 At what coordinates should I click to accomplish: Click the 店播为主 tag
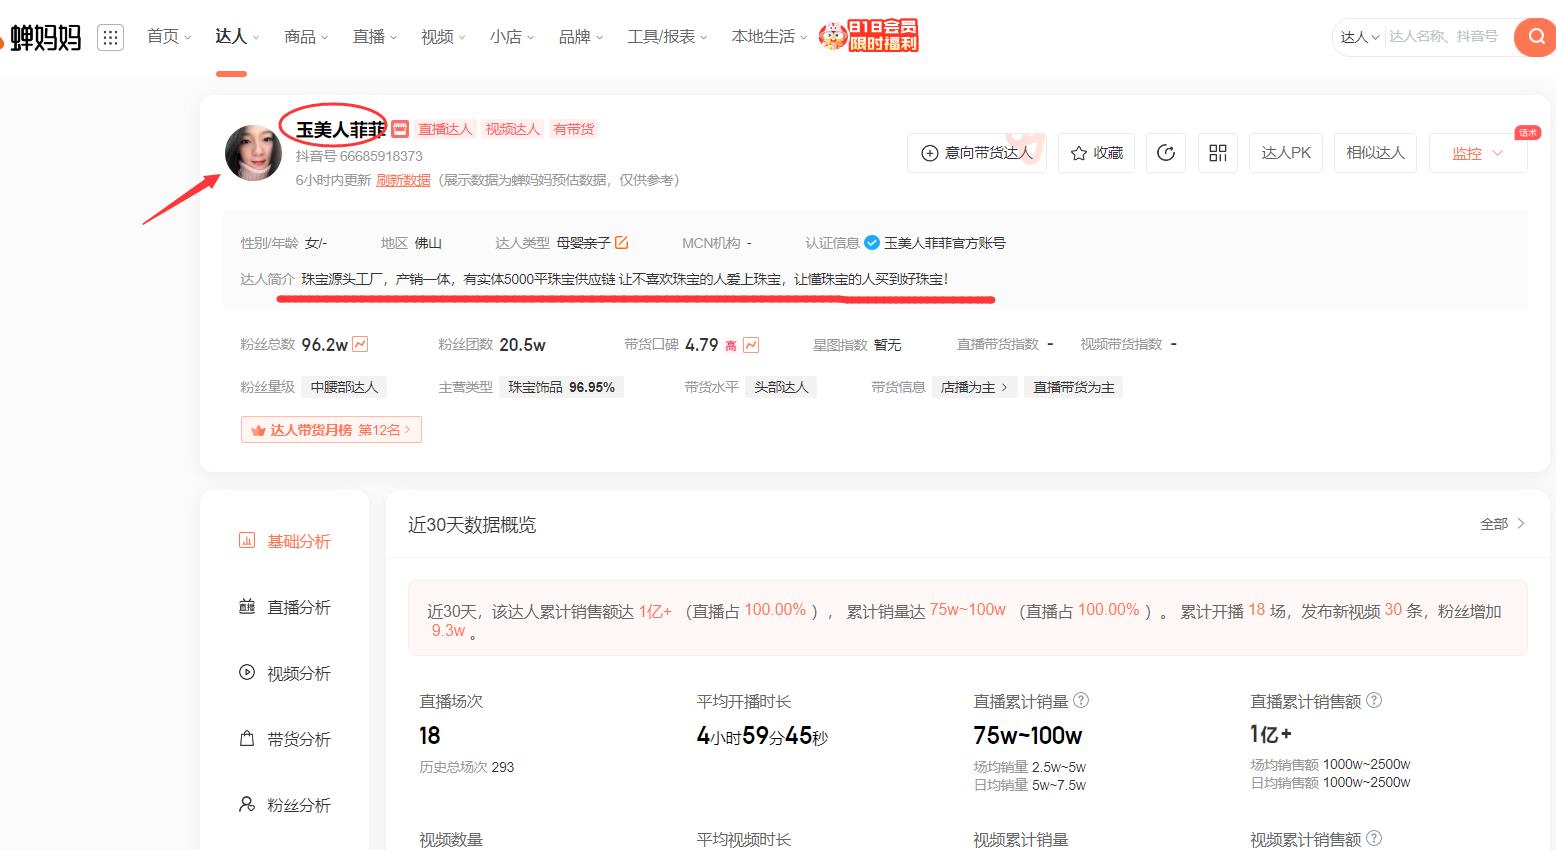(x=974, y=387)
